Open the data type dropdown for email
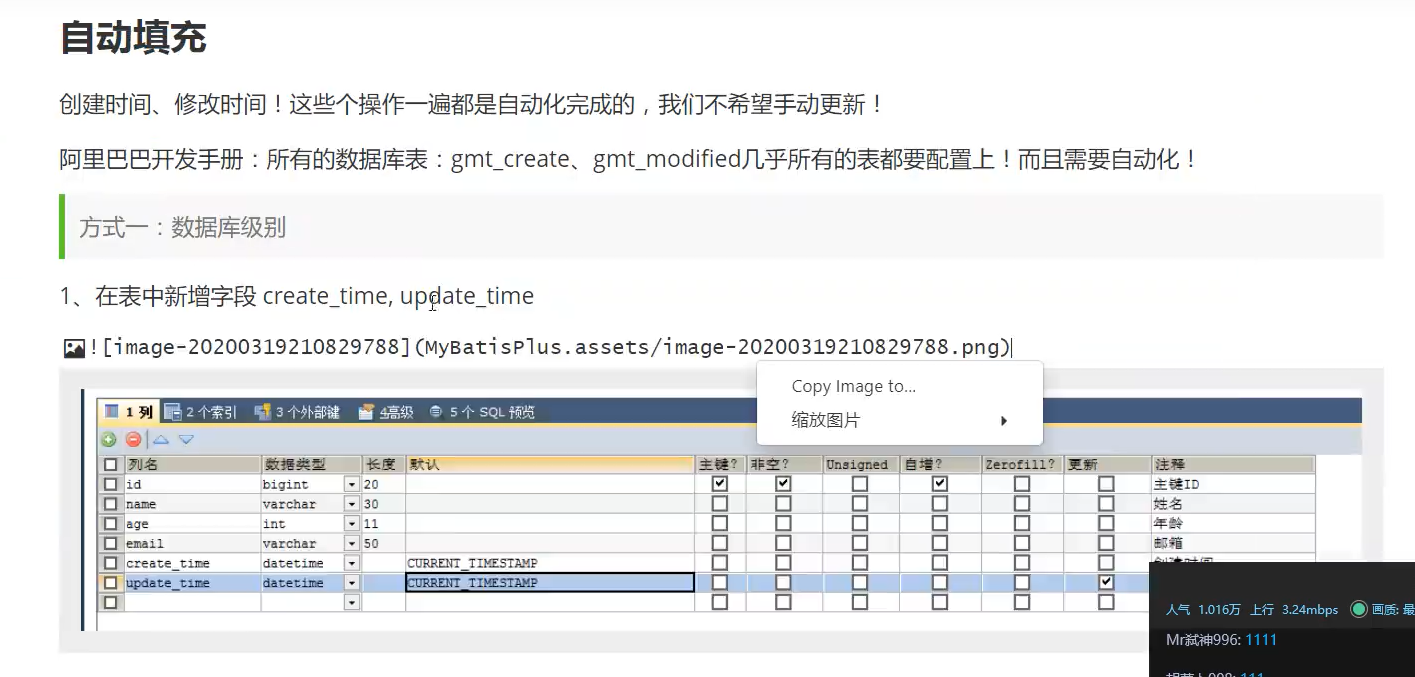 click(351, 543)
